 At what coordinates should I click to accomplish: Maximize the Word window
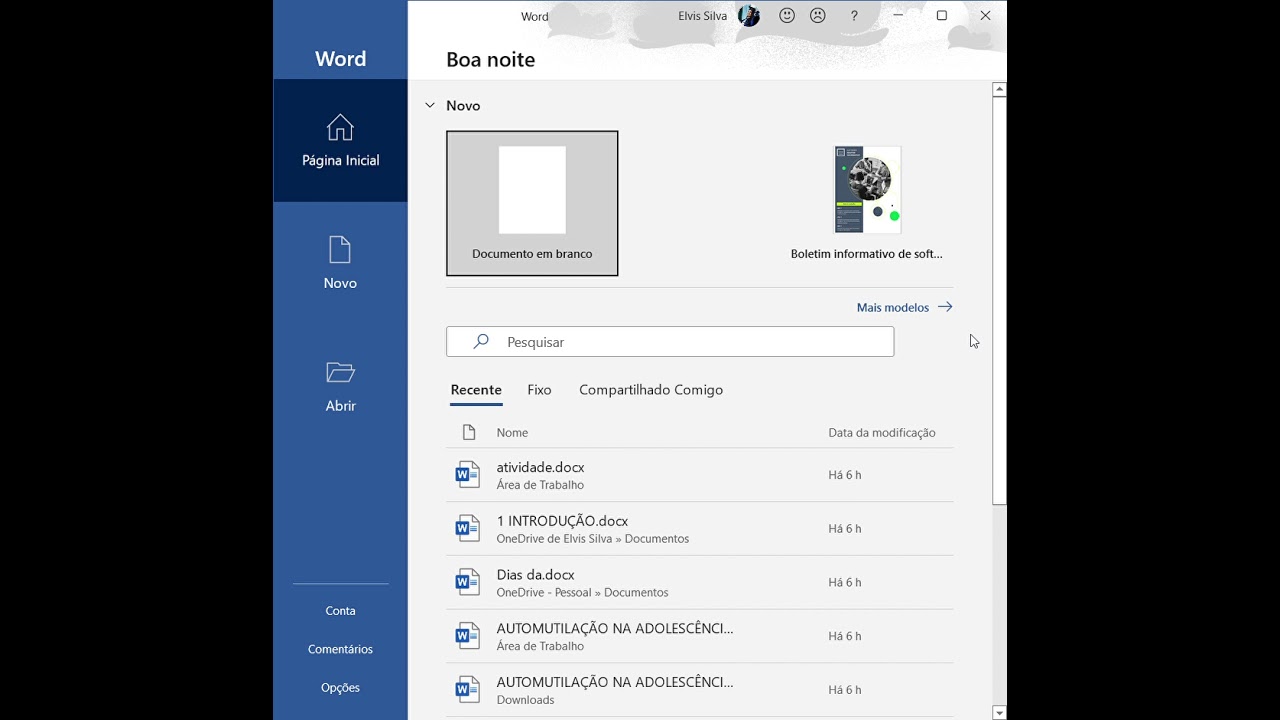(x=941, y=16)
